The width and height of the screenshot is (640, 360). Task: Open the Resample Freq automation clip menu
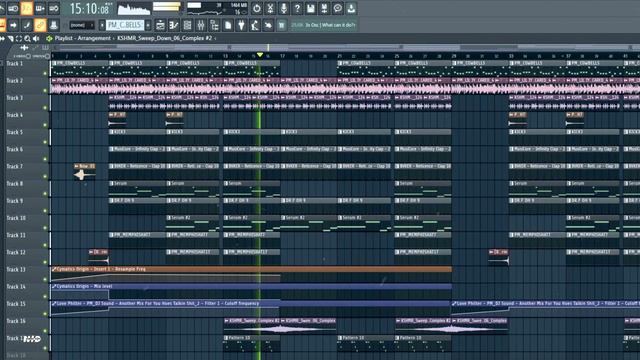tap(54, 269)
